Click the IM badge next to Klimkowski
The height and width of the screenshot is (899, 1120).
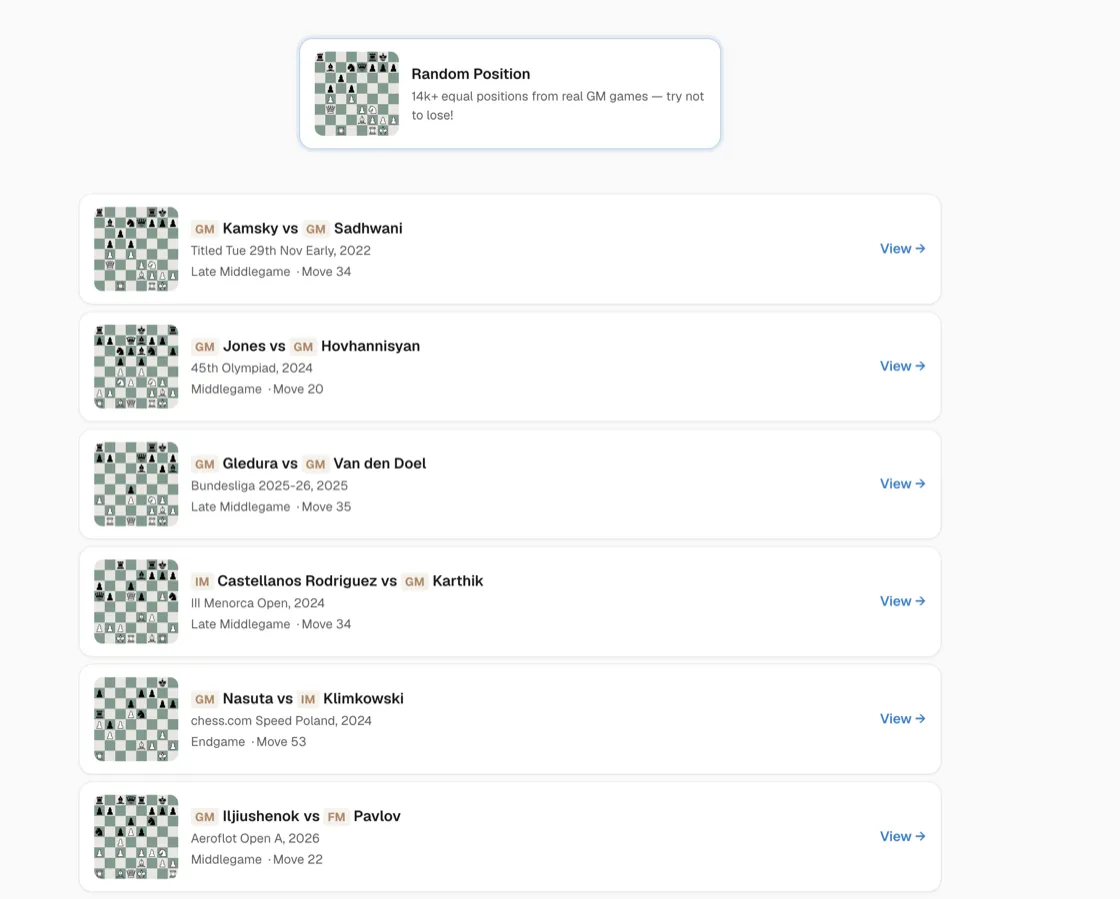(x=307, y=698)
